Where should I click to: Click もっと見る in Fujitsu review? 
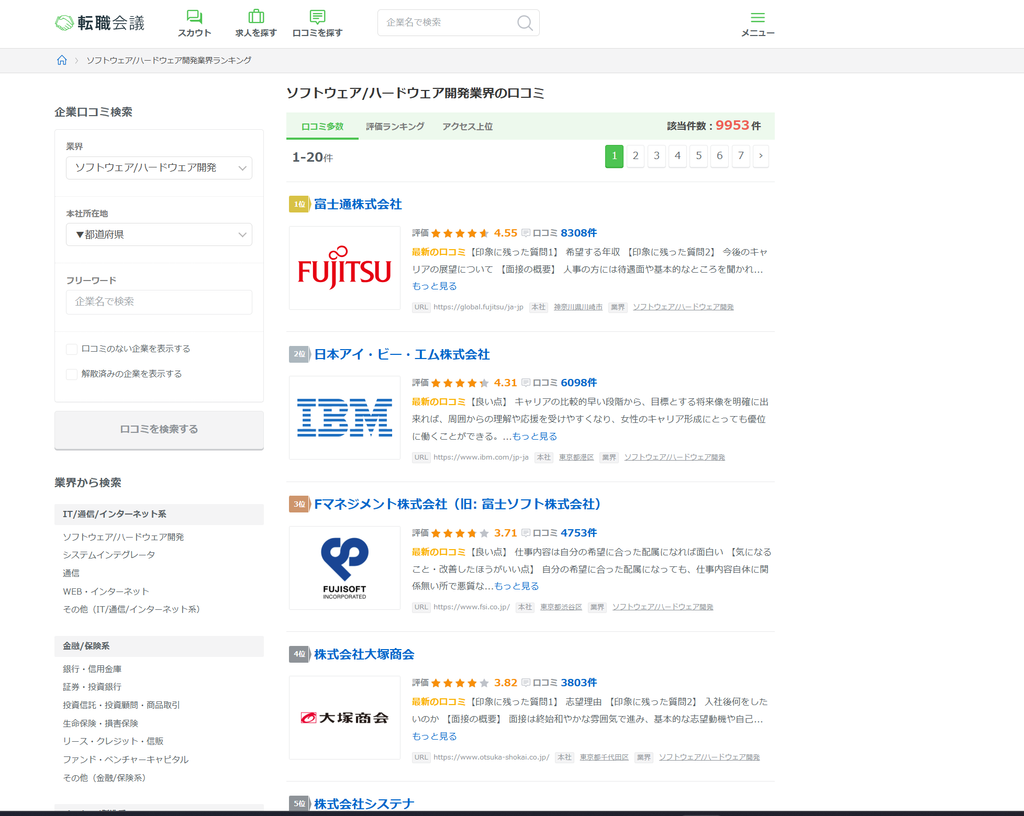tap(434, 287)
